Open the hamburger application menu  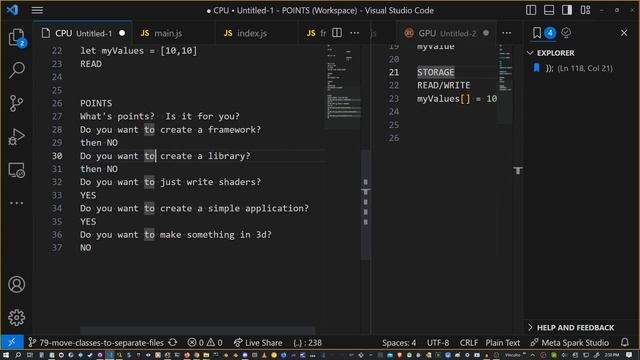[x=37, y=10]
